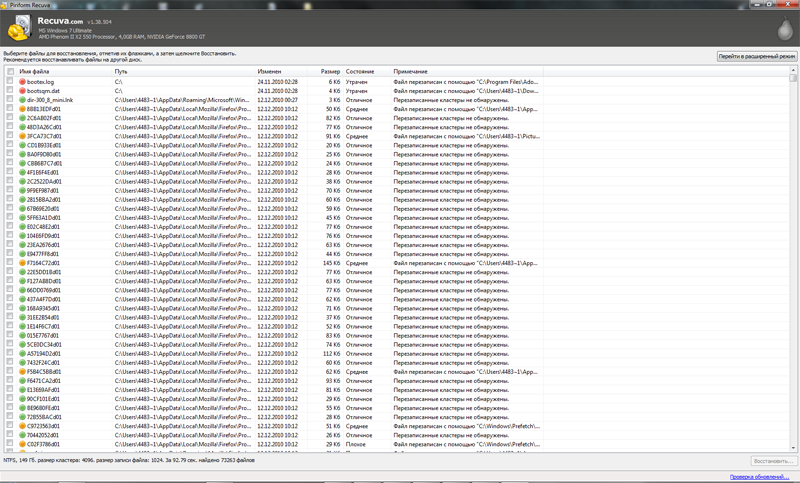
Task: Select the file name E9477FF8d01
Action: [x=43, y=254]
